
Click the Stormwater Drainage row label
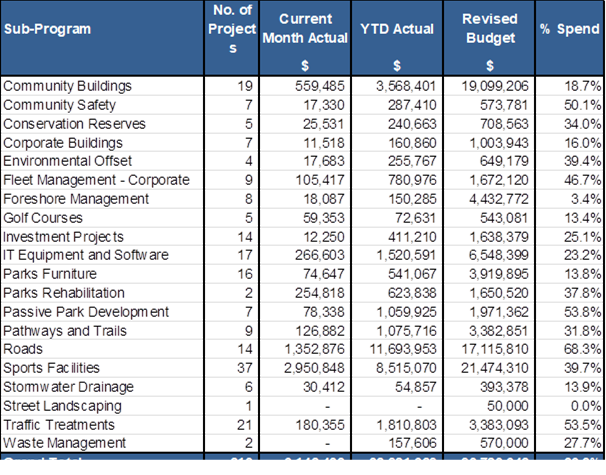67,386
